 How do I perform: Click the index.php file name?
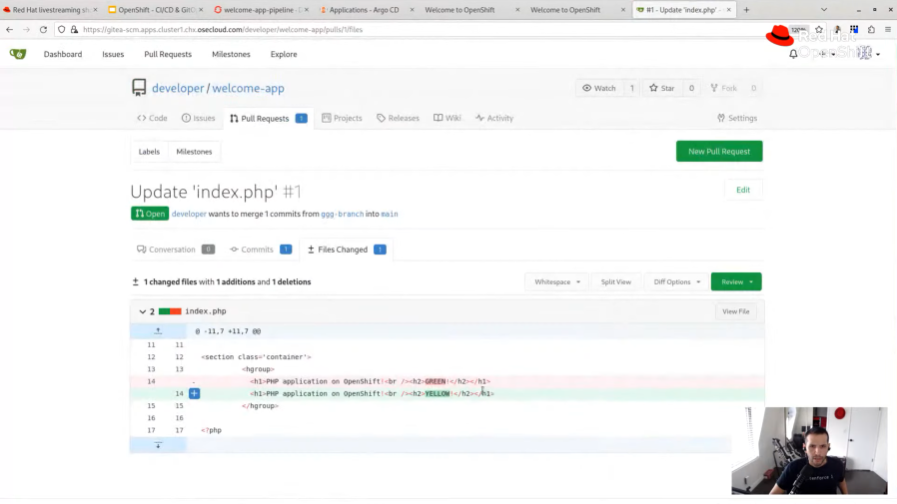coord(205,312)
